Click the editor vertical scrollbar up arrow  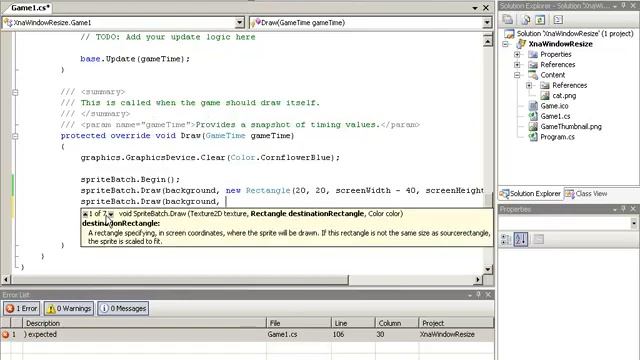pos(488,40)
